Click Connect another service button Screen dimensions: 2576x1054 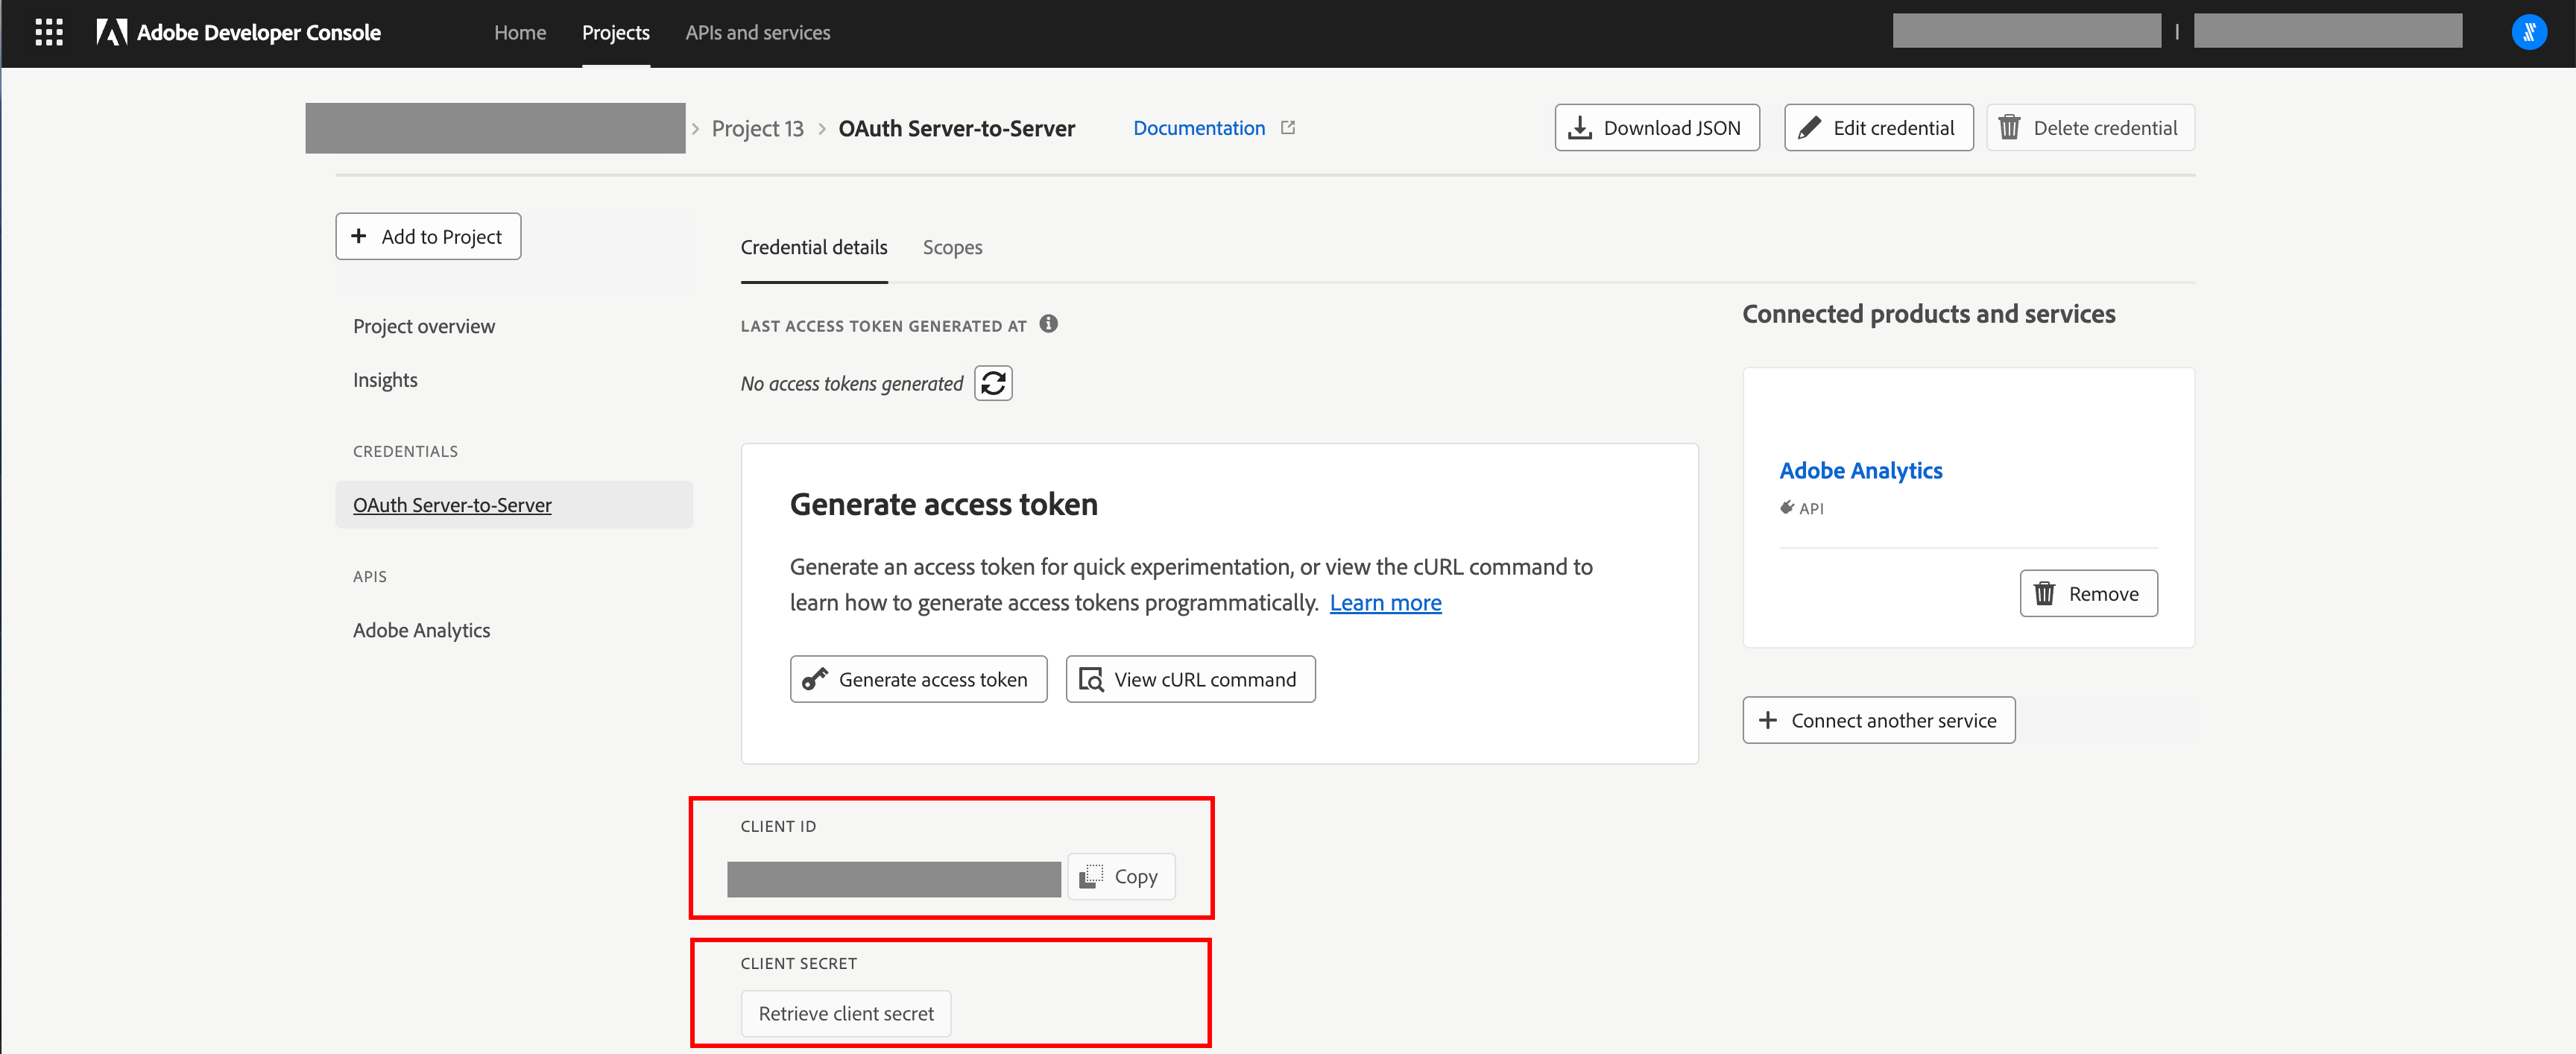pyautogui.click(x=1878, y=720)
